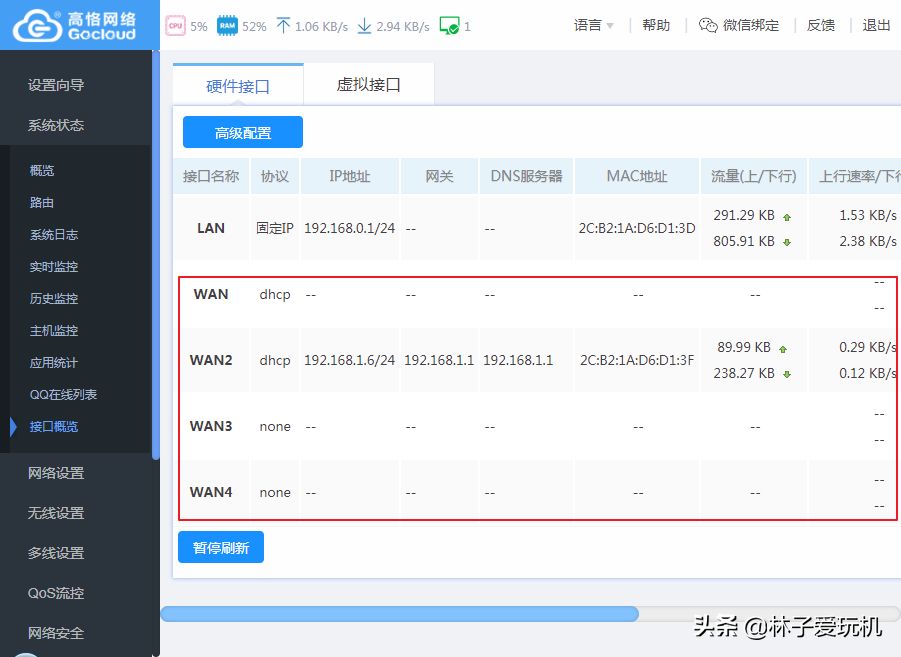Click the download speed arrow icon
The image size is (901, 657).
(364, 26)
